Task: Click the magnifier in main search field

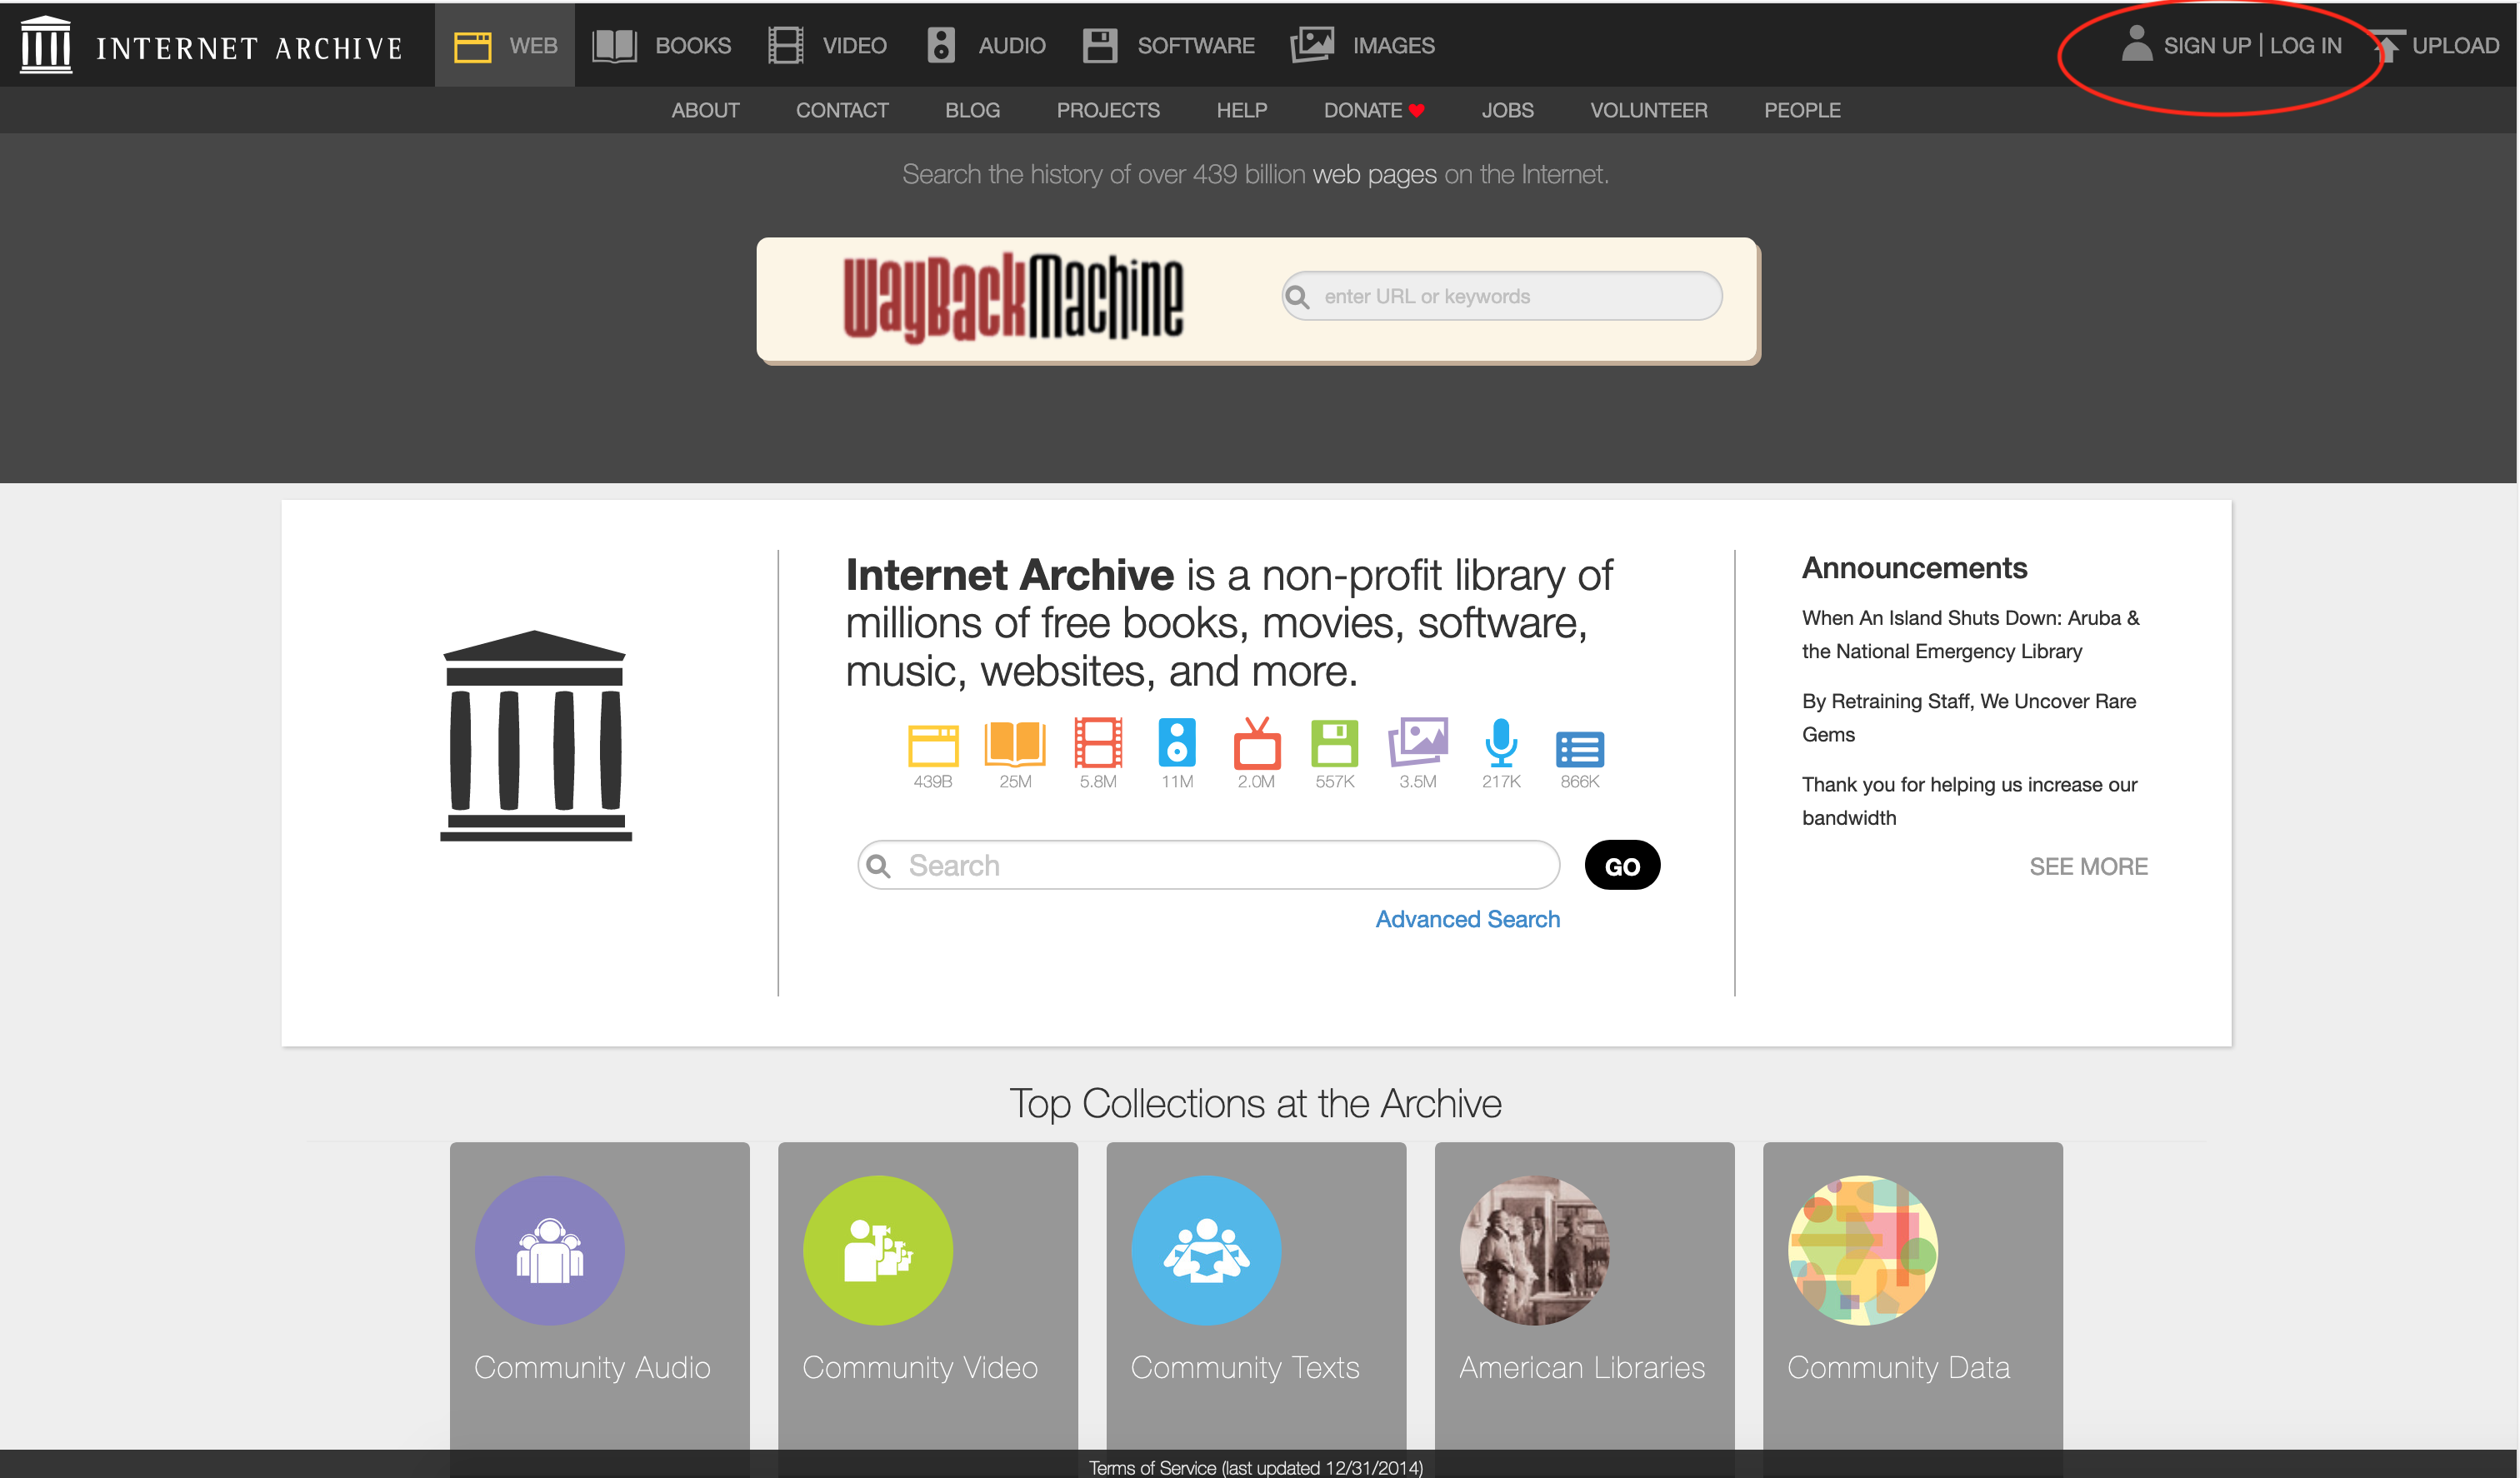Action: pos(878,866)
